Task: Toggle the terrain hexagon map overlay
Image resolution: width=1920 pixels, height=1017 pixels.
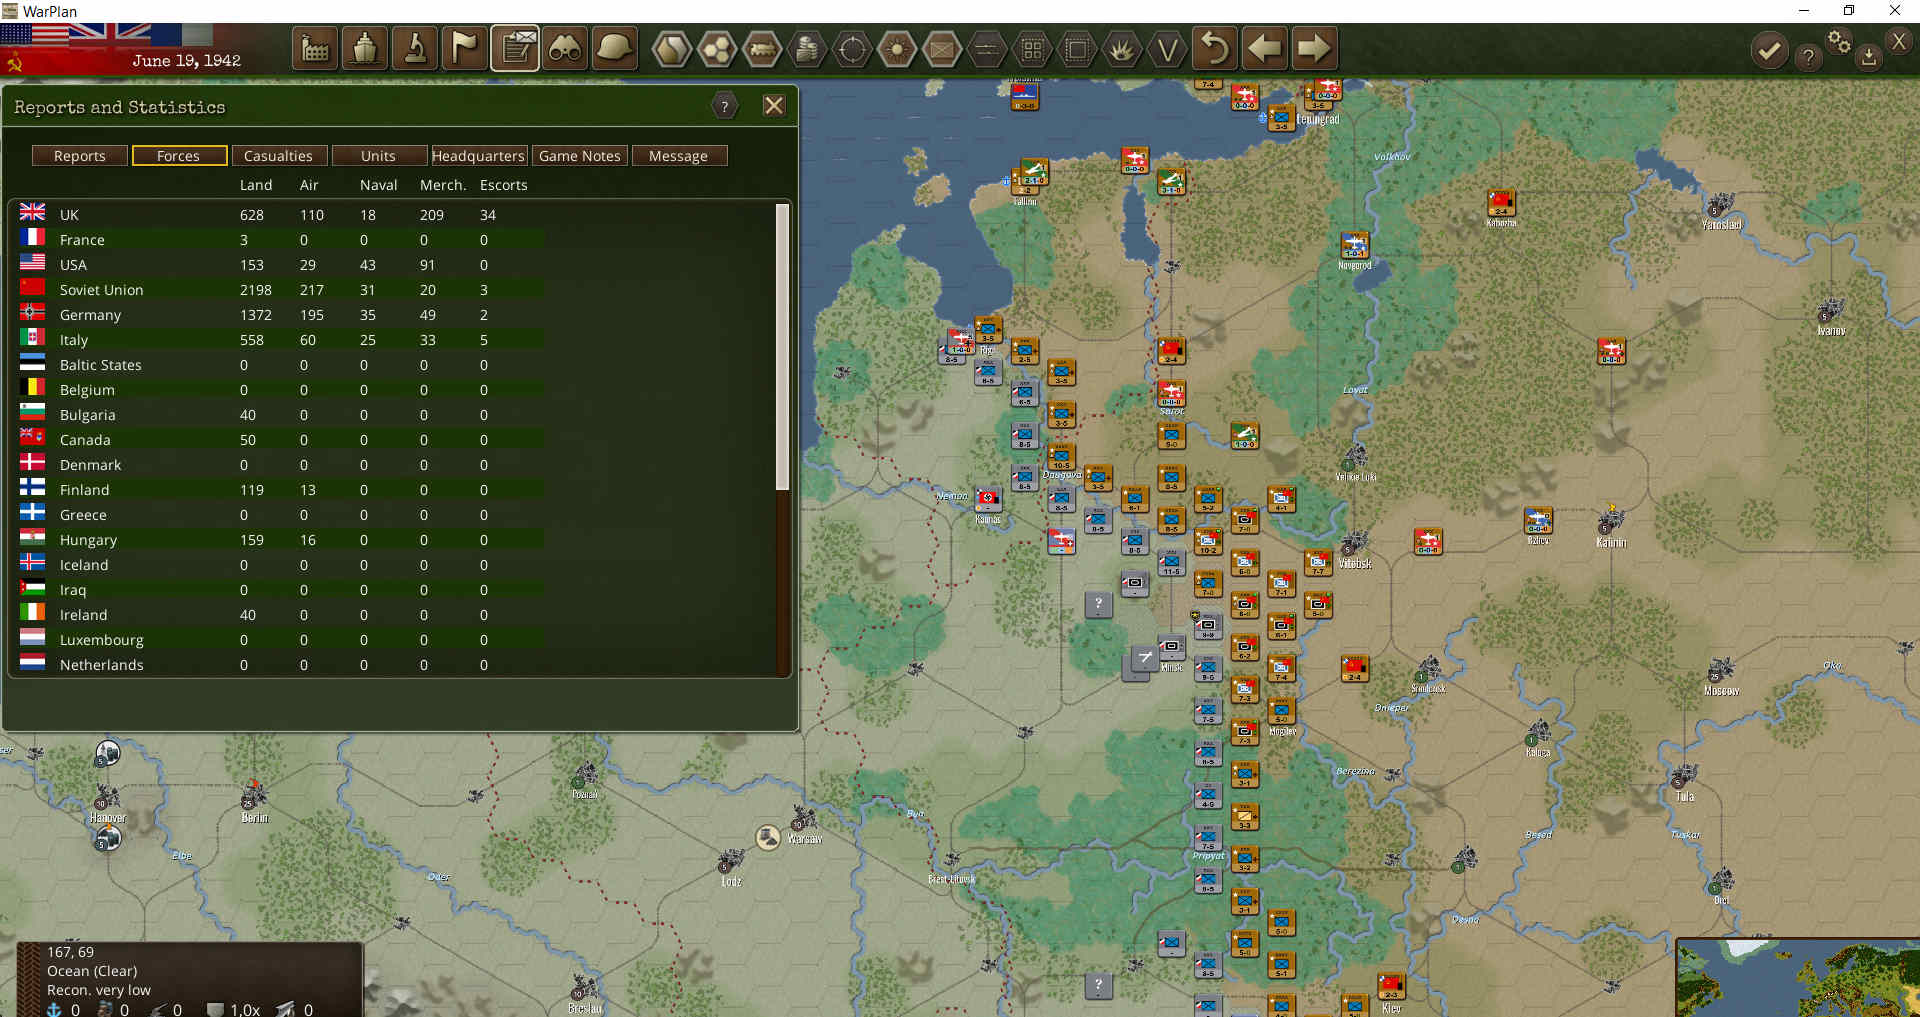Action: click(x=672, y=48)
